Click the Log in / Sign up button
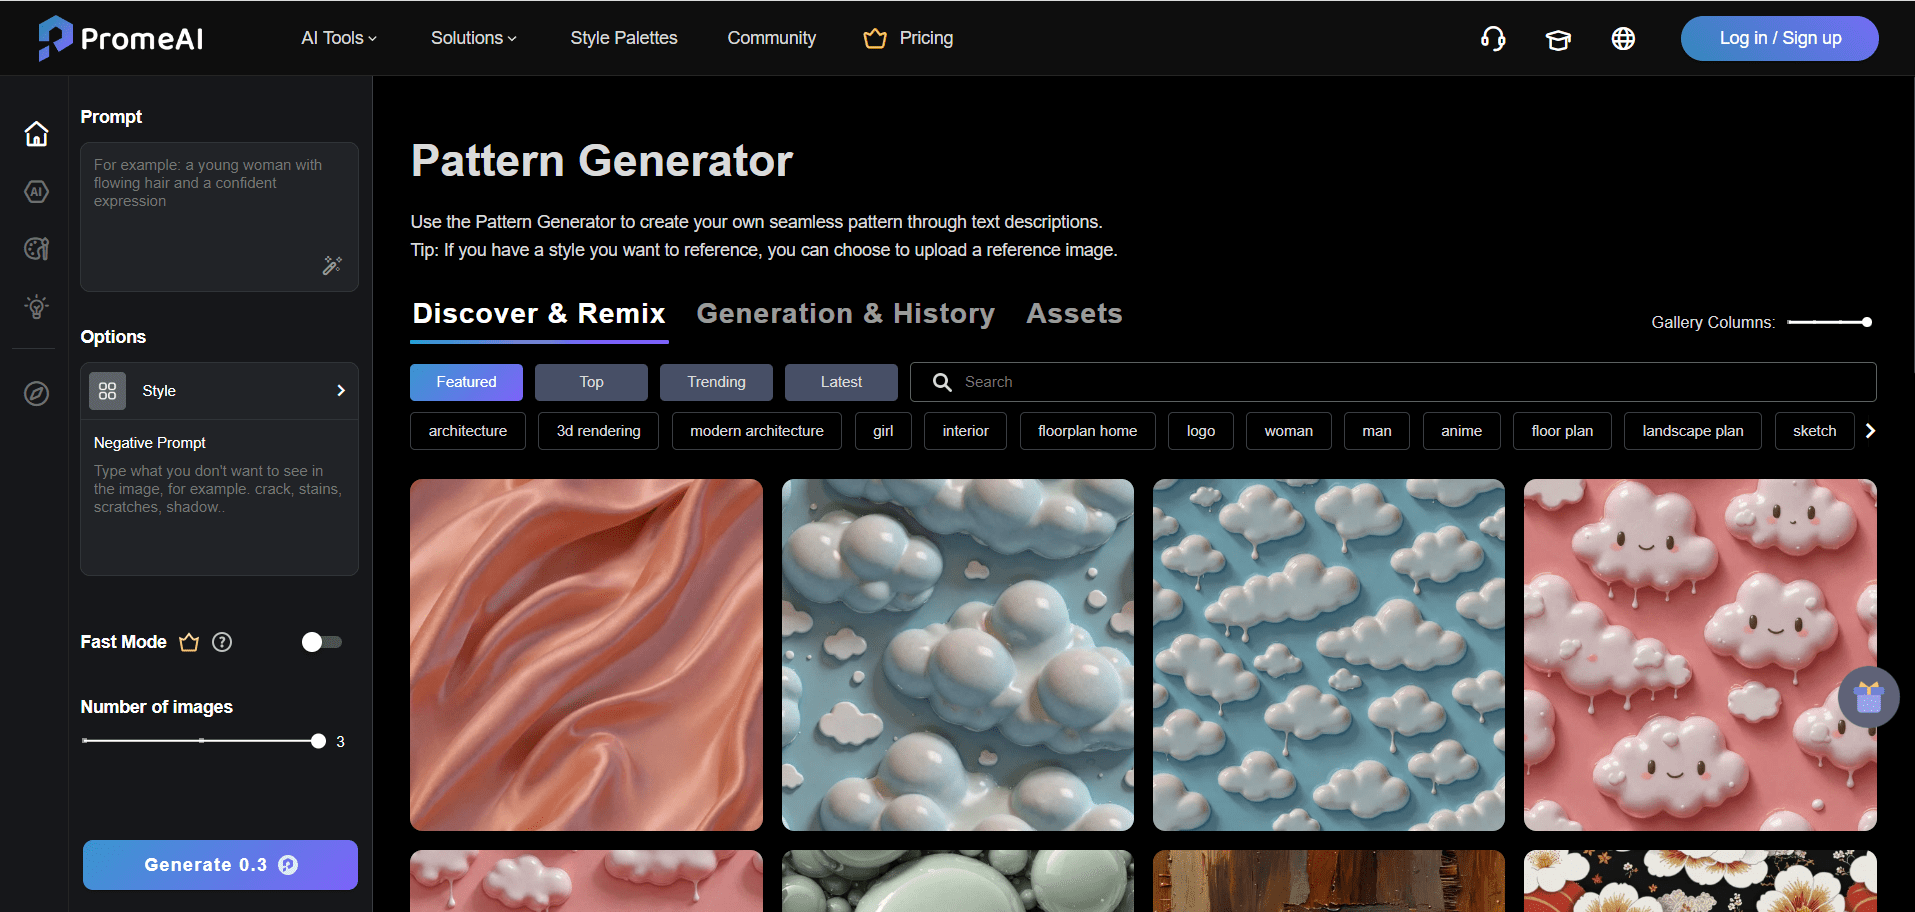Viewport: 1915px width, 912px height. pos(1779,38)
